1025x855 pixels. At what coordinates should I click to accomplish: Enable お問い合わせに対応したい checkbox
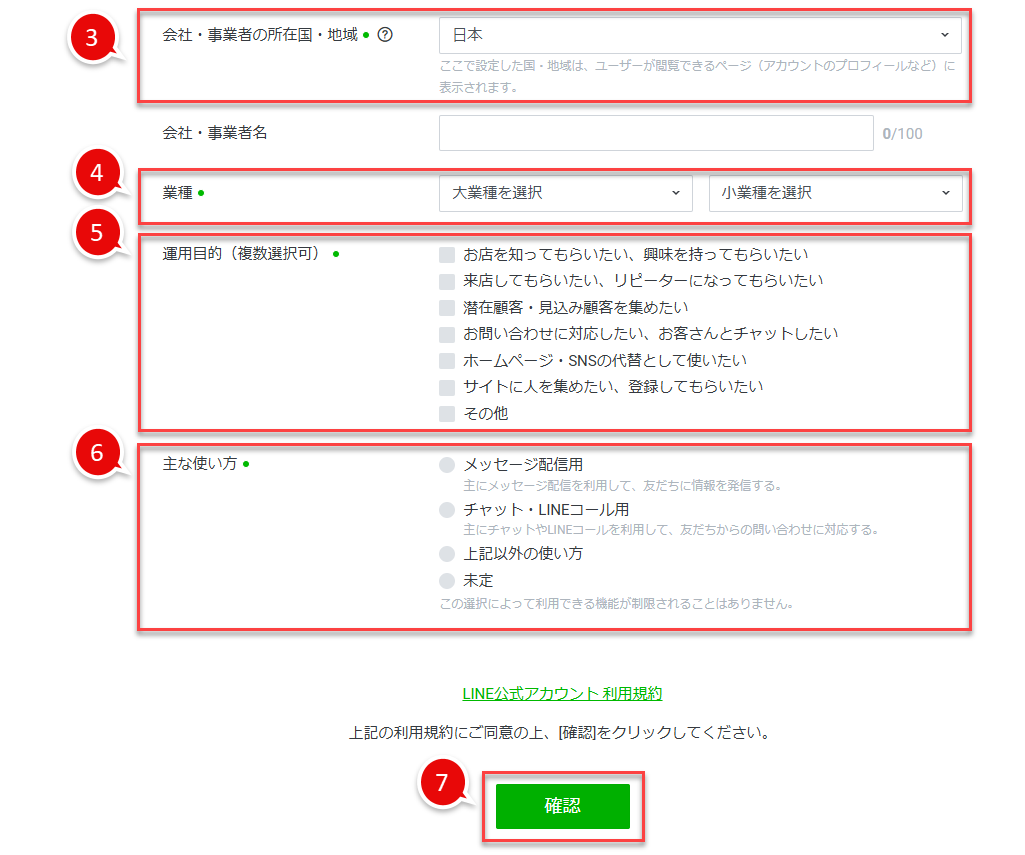click(x=447, y=334)
